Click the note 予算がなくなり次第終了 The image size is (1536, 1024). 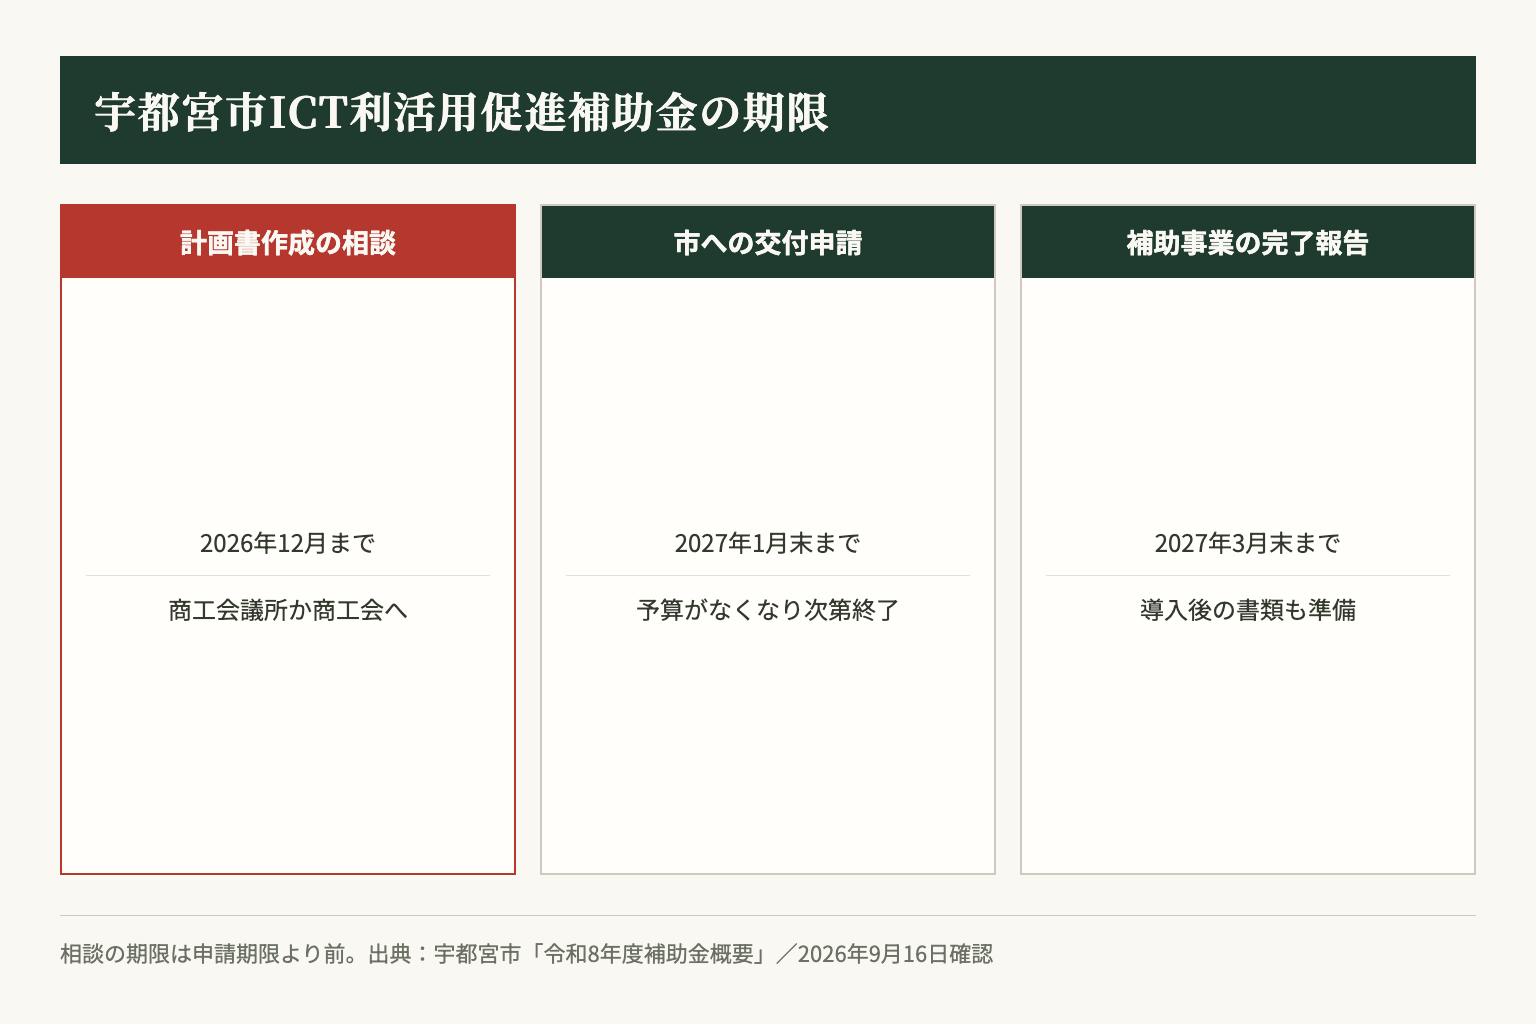(x=768, y=610)
